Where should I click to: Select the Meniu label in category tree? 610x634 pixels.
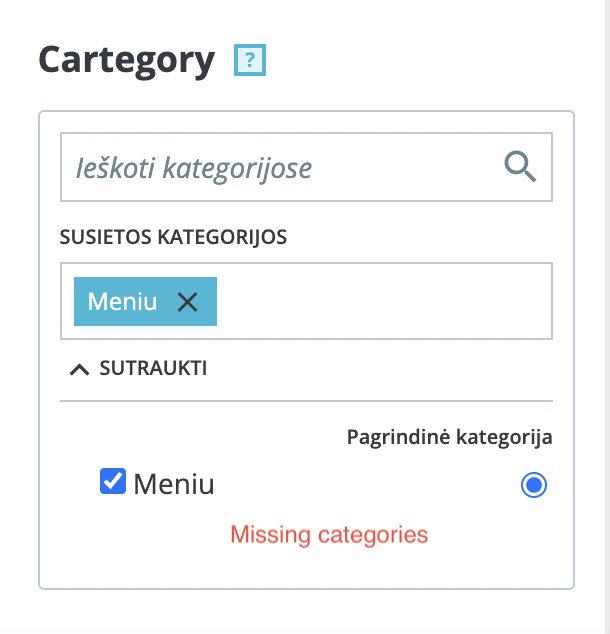174,484
